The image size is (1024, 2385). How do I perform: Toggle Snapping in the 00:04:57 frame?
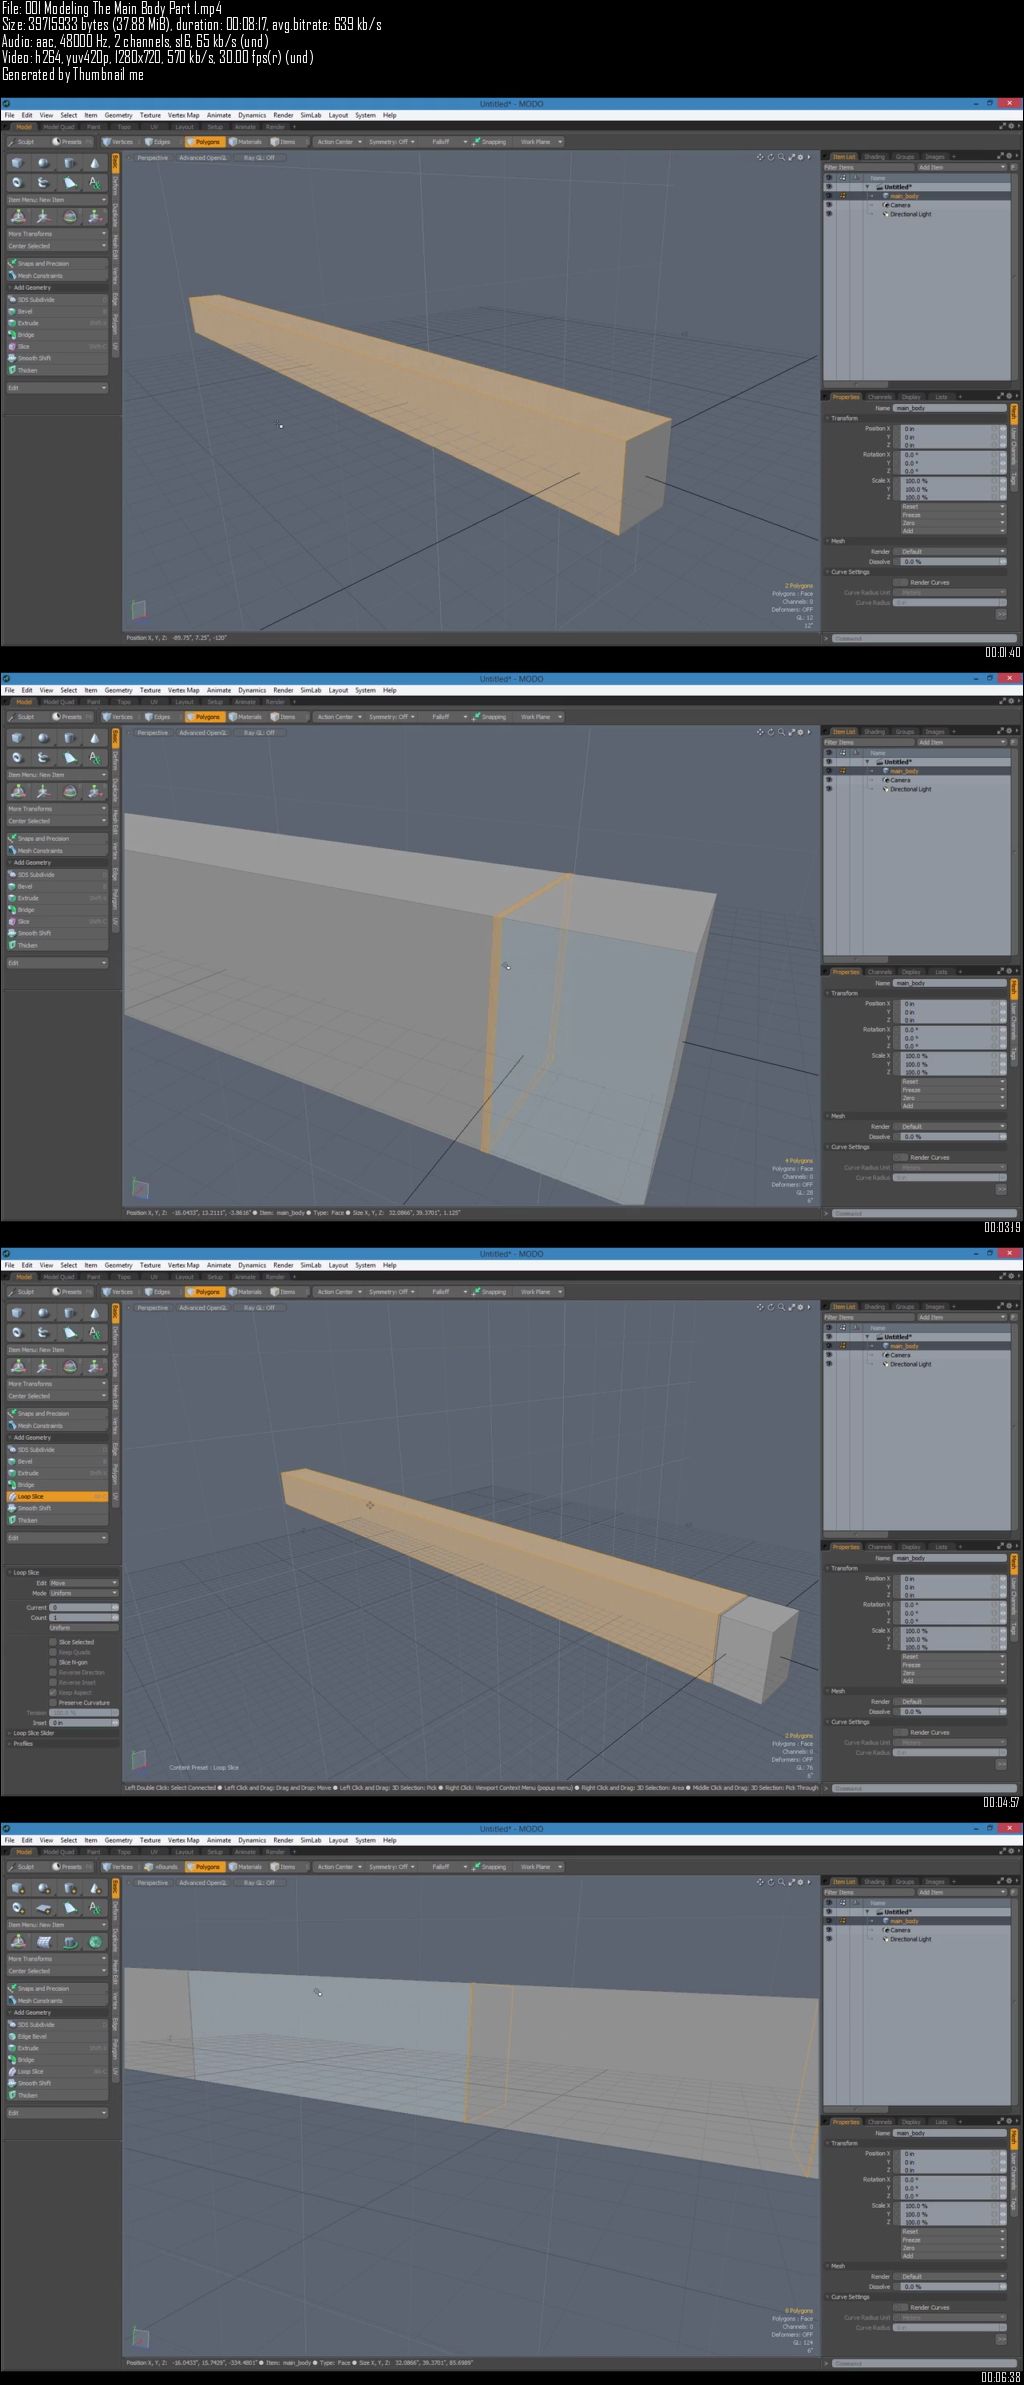(491, 1292)
